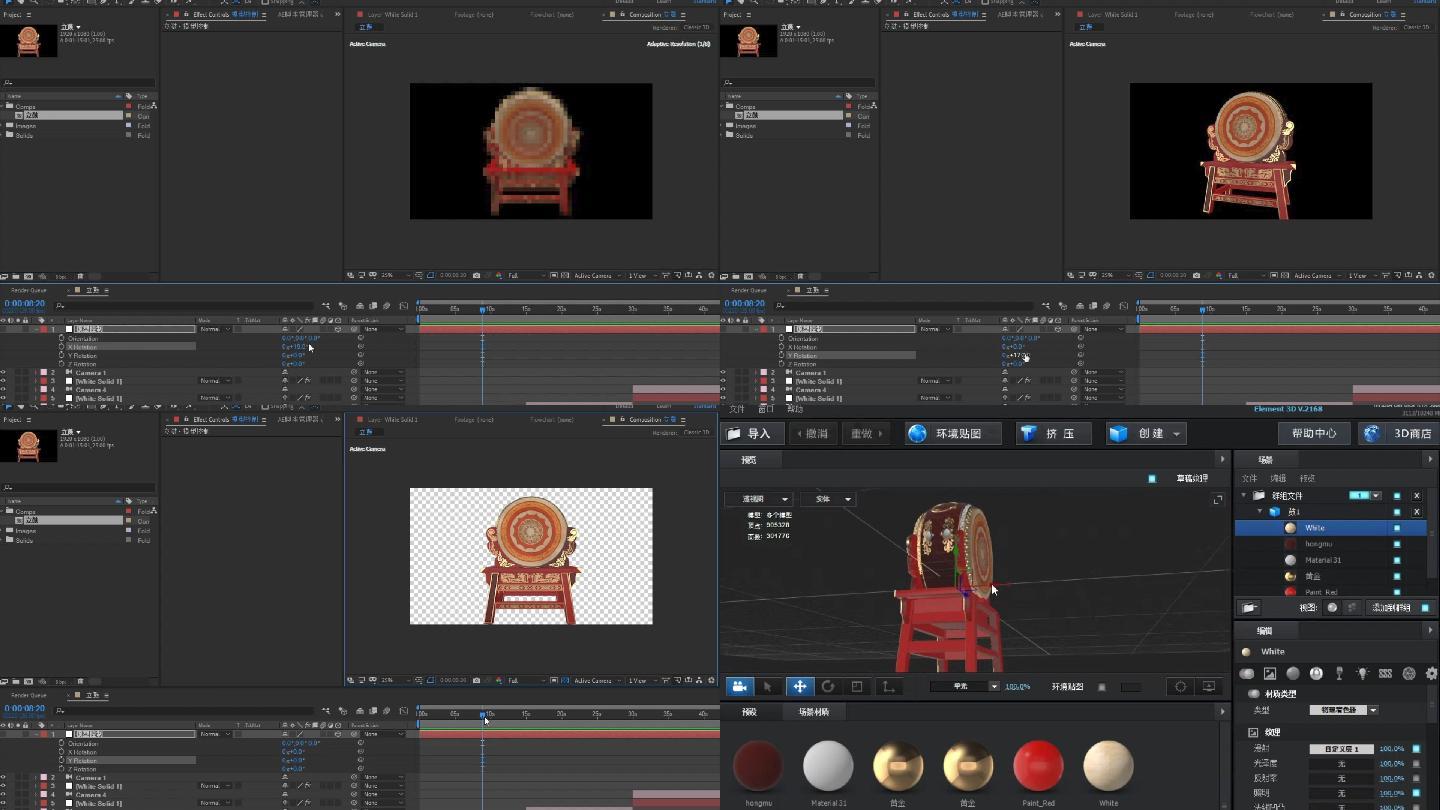Open the Full resolution dropdown in top-left AE viewer
Screen dimensions: 1440x810
click(x=527, y=275)
